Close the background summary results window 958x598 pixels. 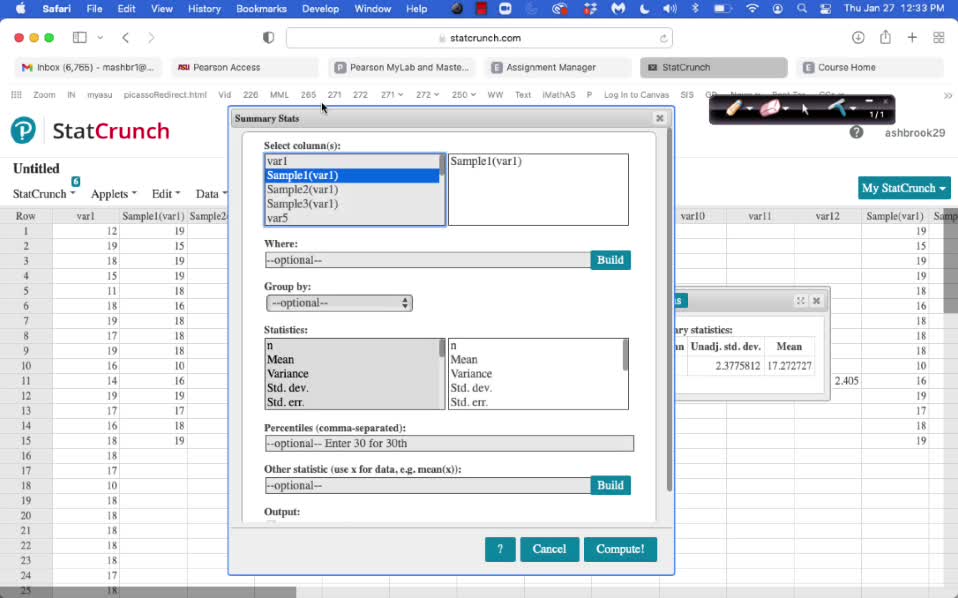[816, 301]
